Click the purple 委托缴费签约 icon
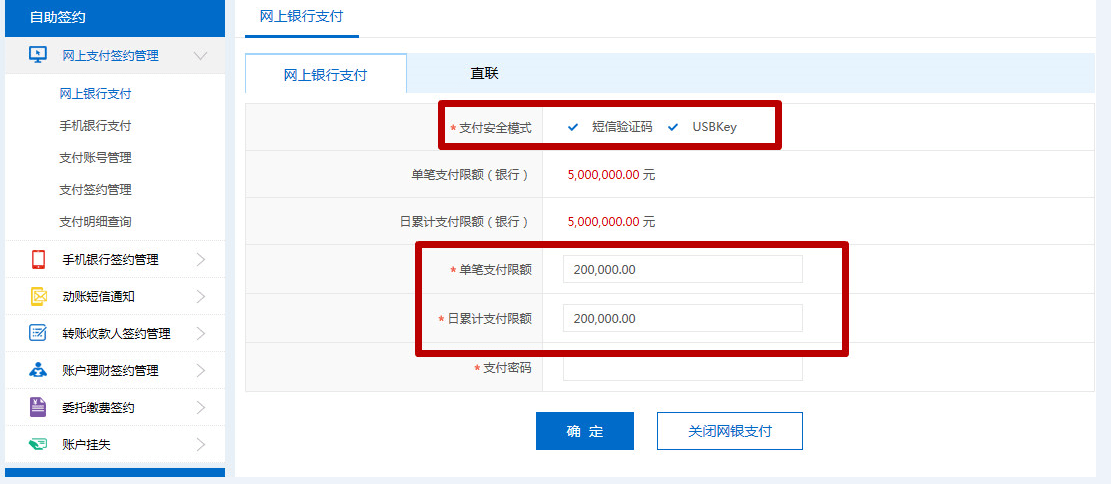Screen dimensions: 1111x484 [x=38, y=408]
